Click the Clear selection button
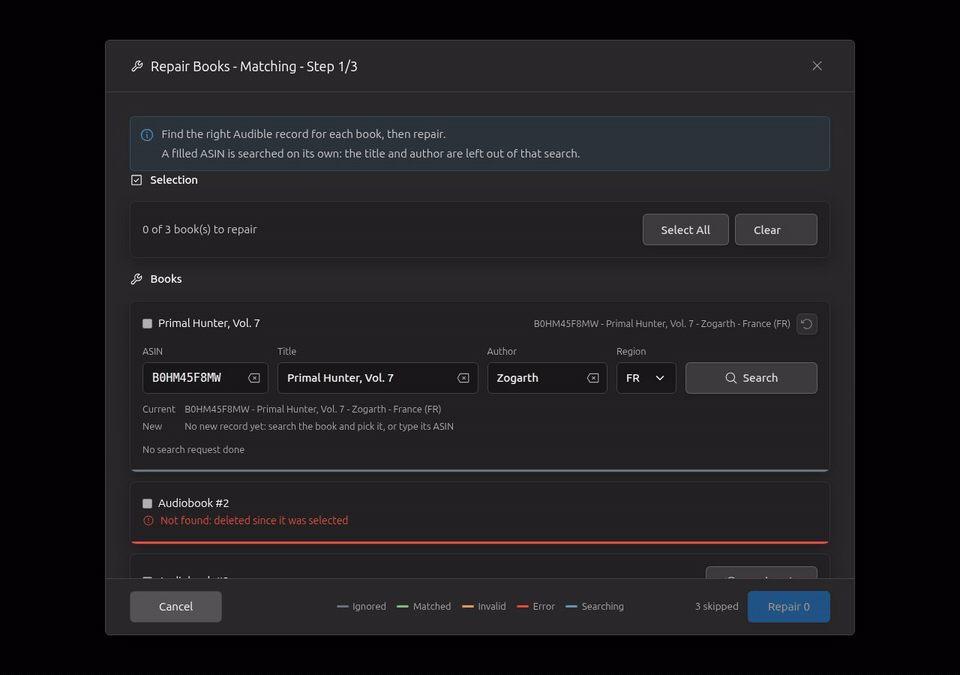 click(776, 230)
